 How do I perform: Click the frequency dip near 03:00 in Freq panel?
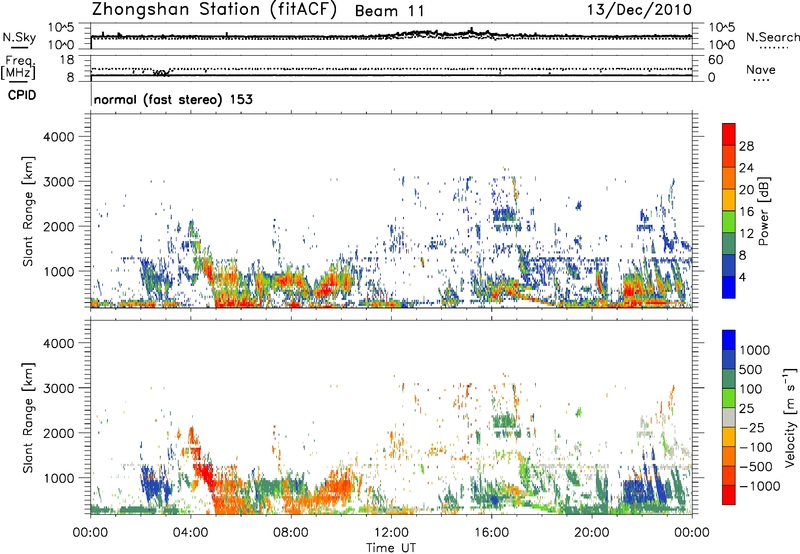click(161, 72)
